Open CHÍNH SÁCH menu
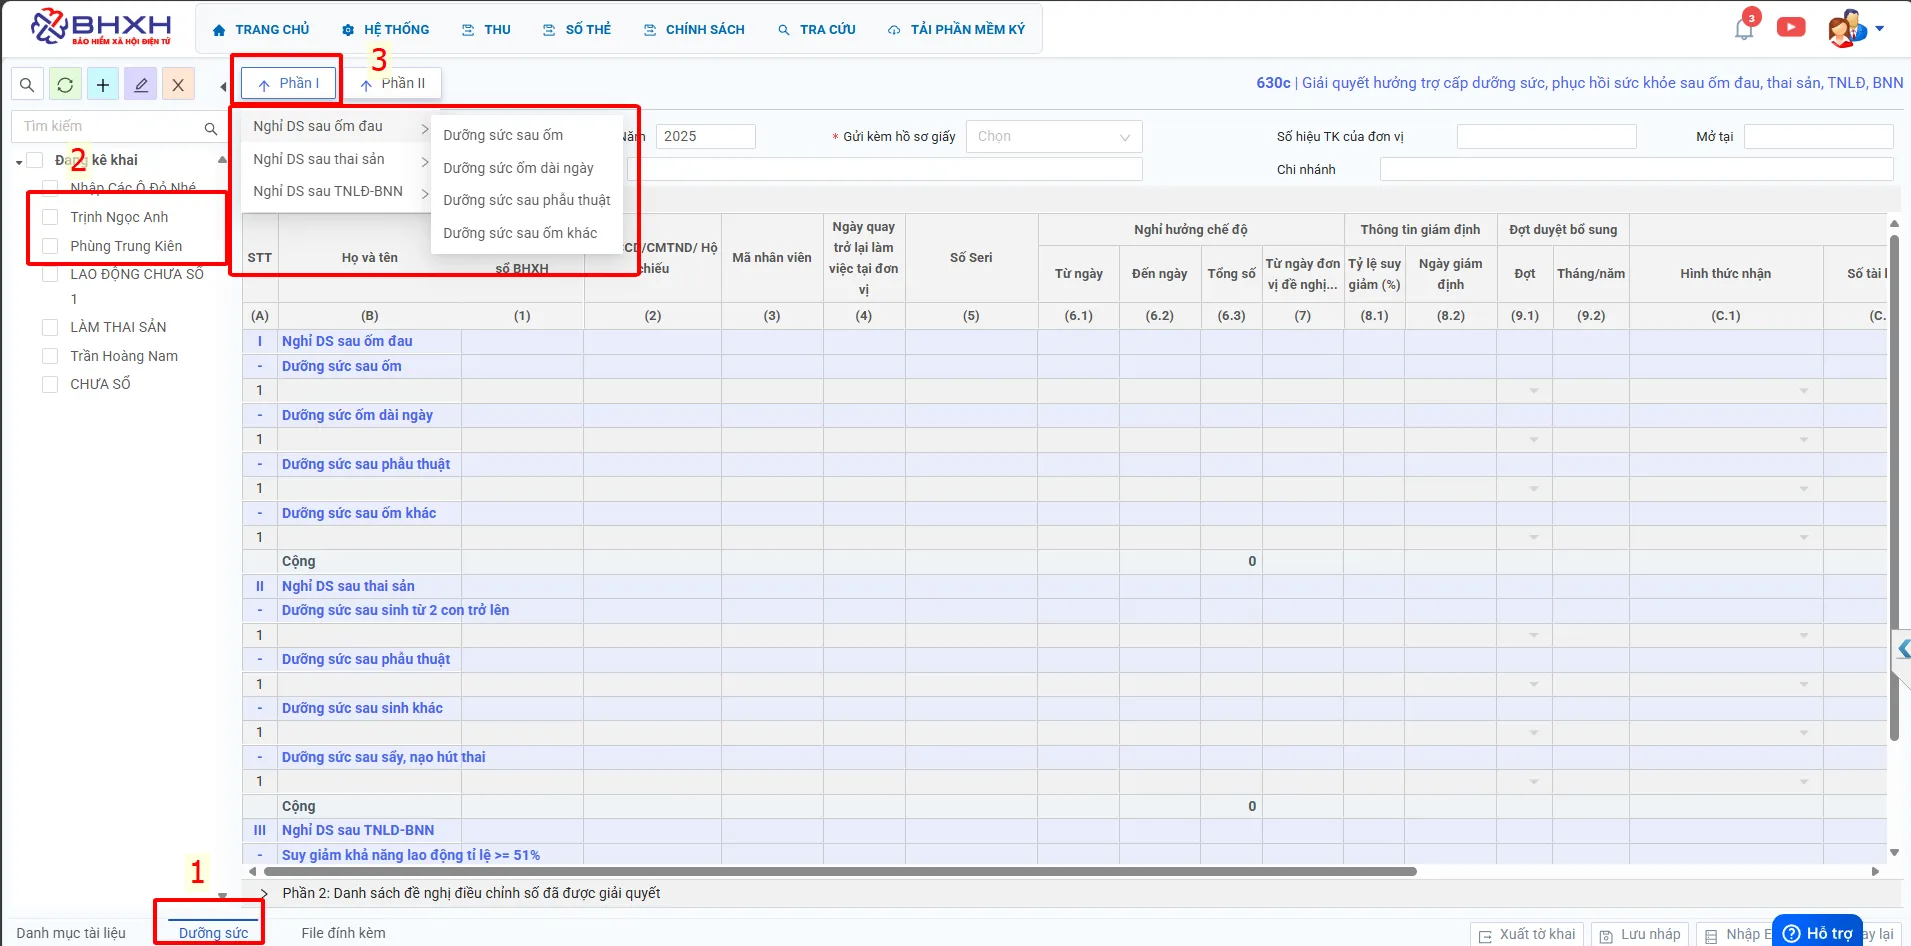Viewport: 1911px width, 946px height. pos(694,30)
